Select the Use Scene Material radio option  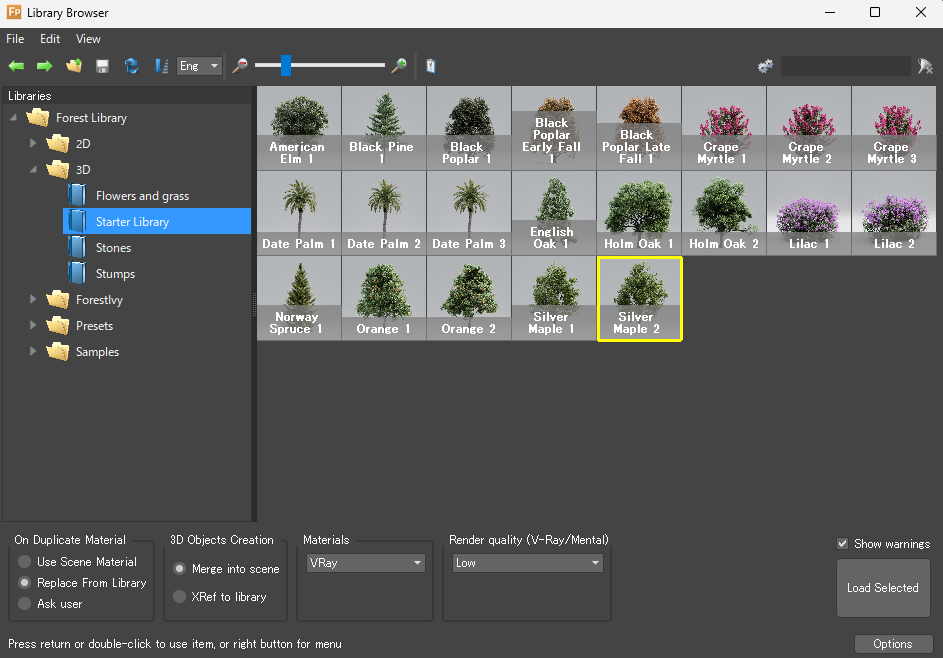[x=25, y=562]
